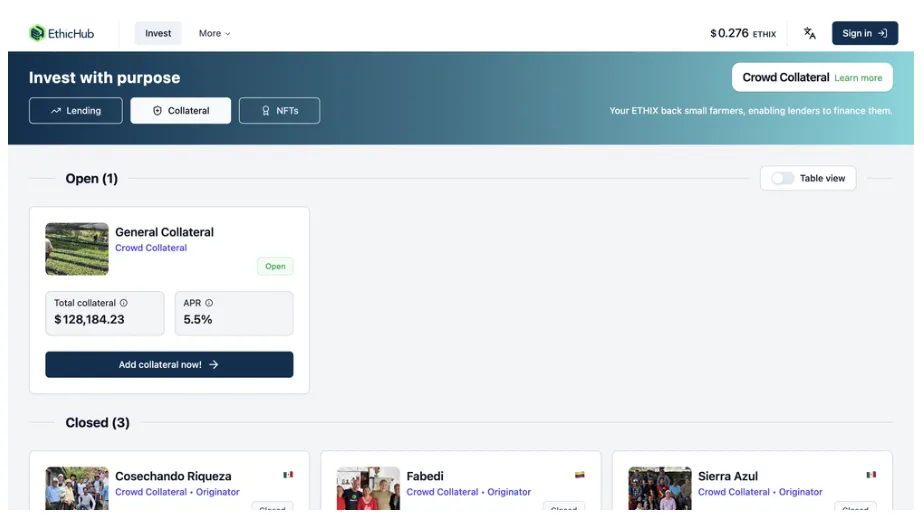The image size is (924, 526).
Task: Click the Learn more link
Action: (858, 78)
